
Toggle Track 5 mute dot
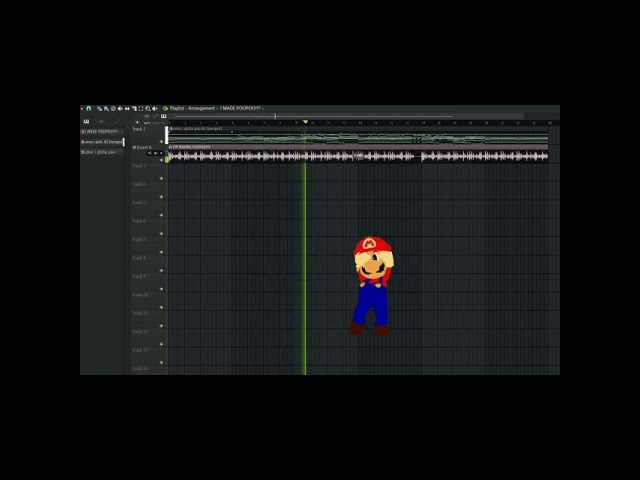tap(161, 215)
